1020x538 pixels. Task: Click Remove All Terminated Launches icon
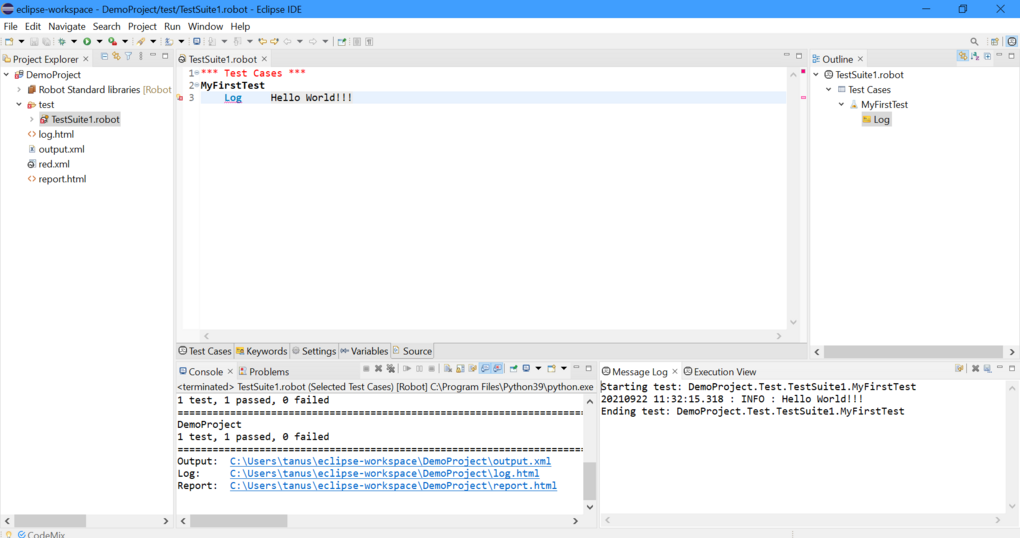pyautogui.click(x=390, y=369)
